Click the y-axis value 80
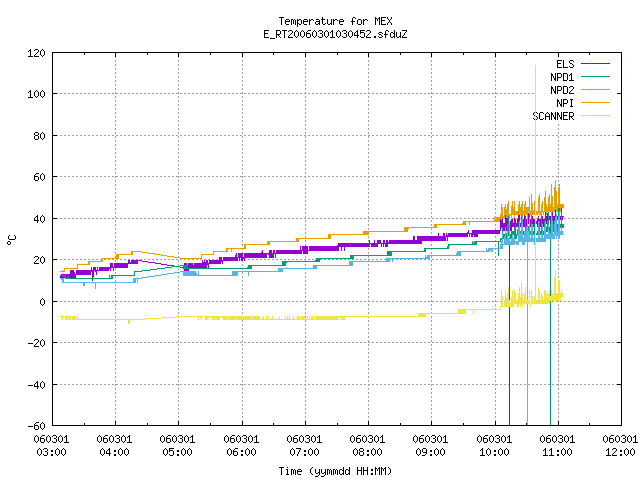 (40, 136)
